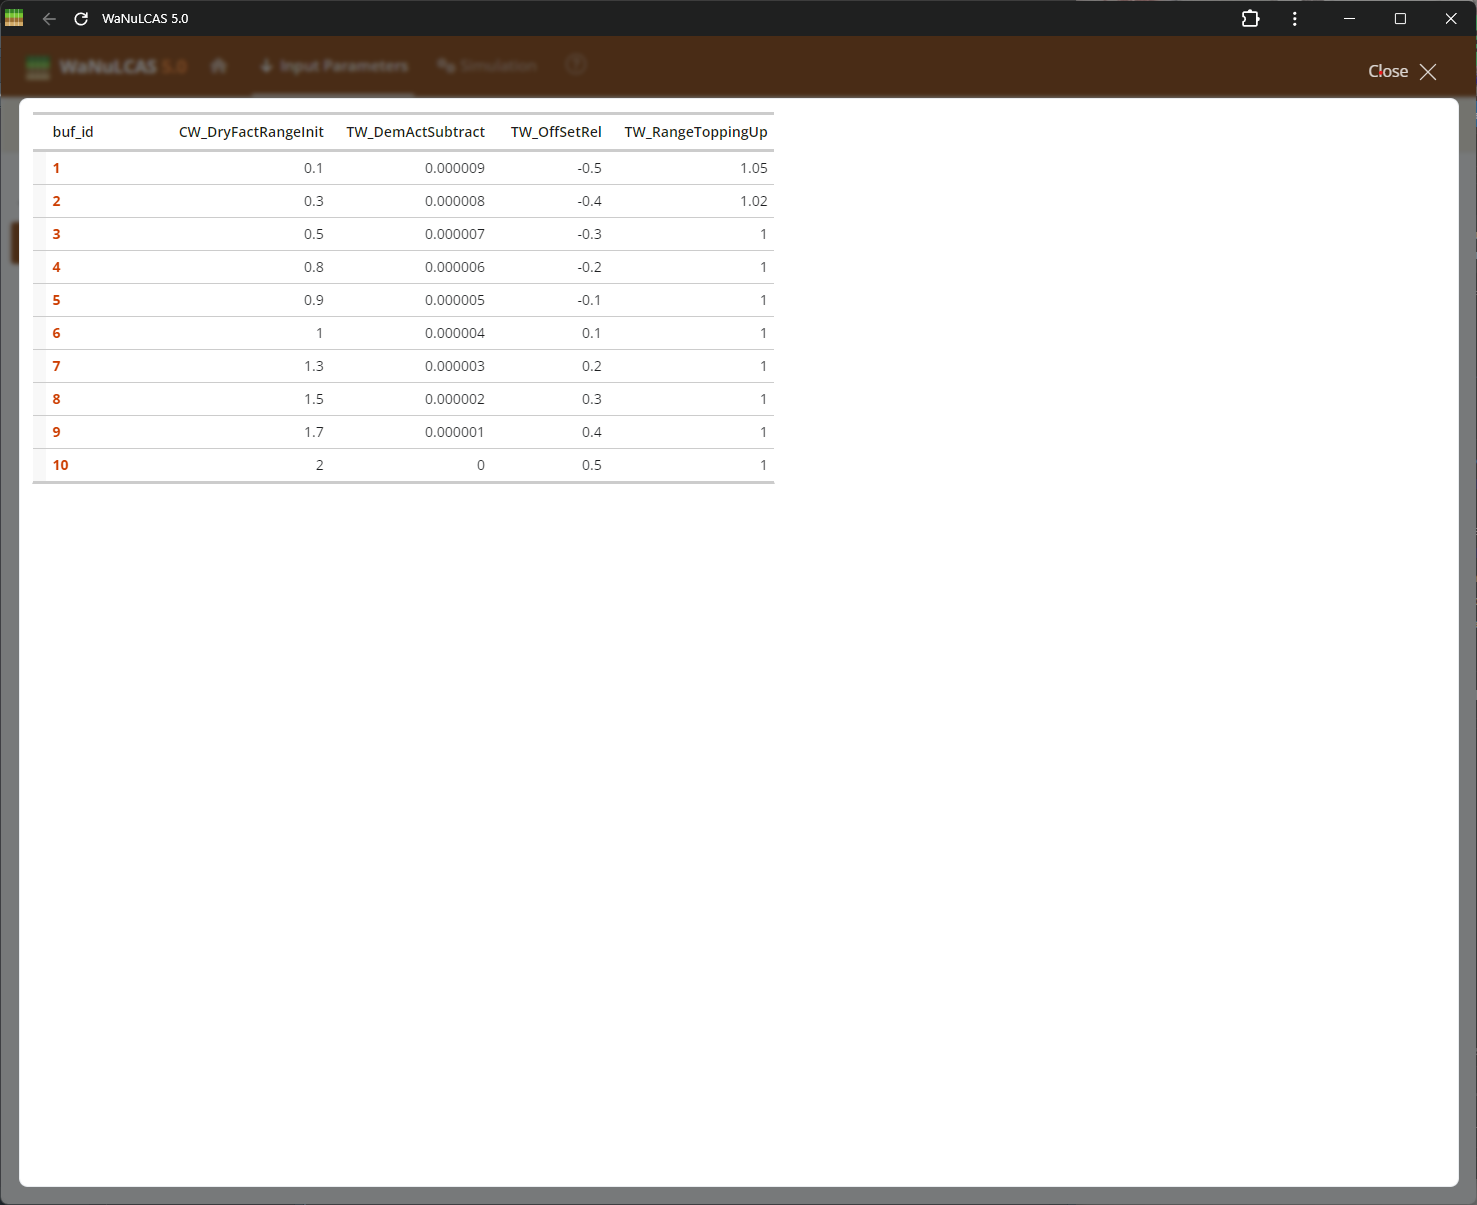The width and height of the screenshot is (1477, 1205).
Task: Click the WaNuLCAS 5.0 logo
Action: pos(106,66)
